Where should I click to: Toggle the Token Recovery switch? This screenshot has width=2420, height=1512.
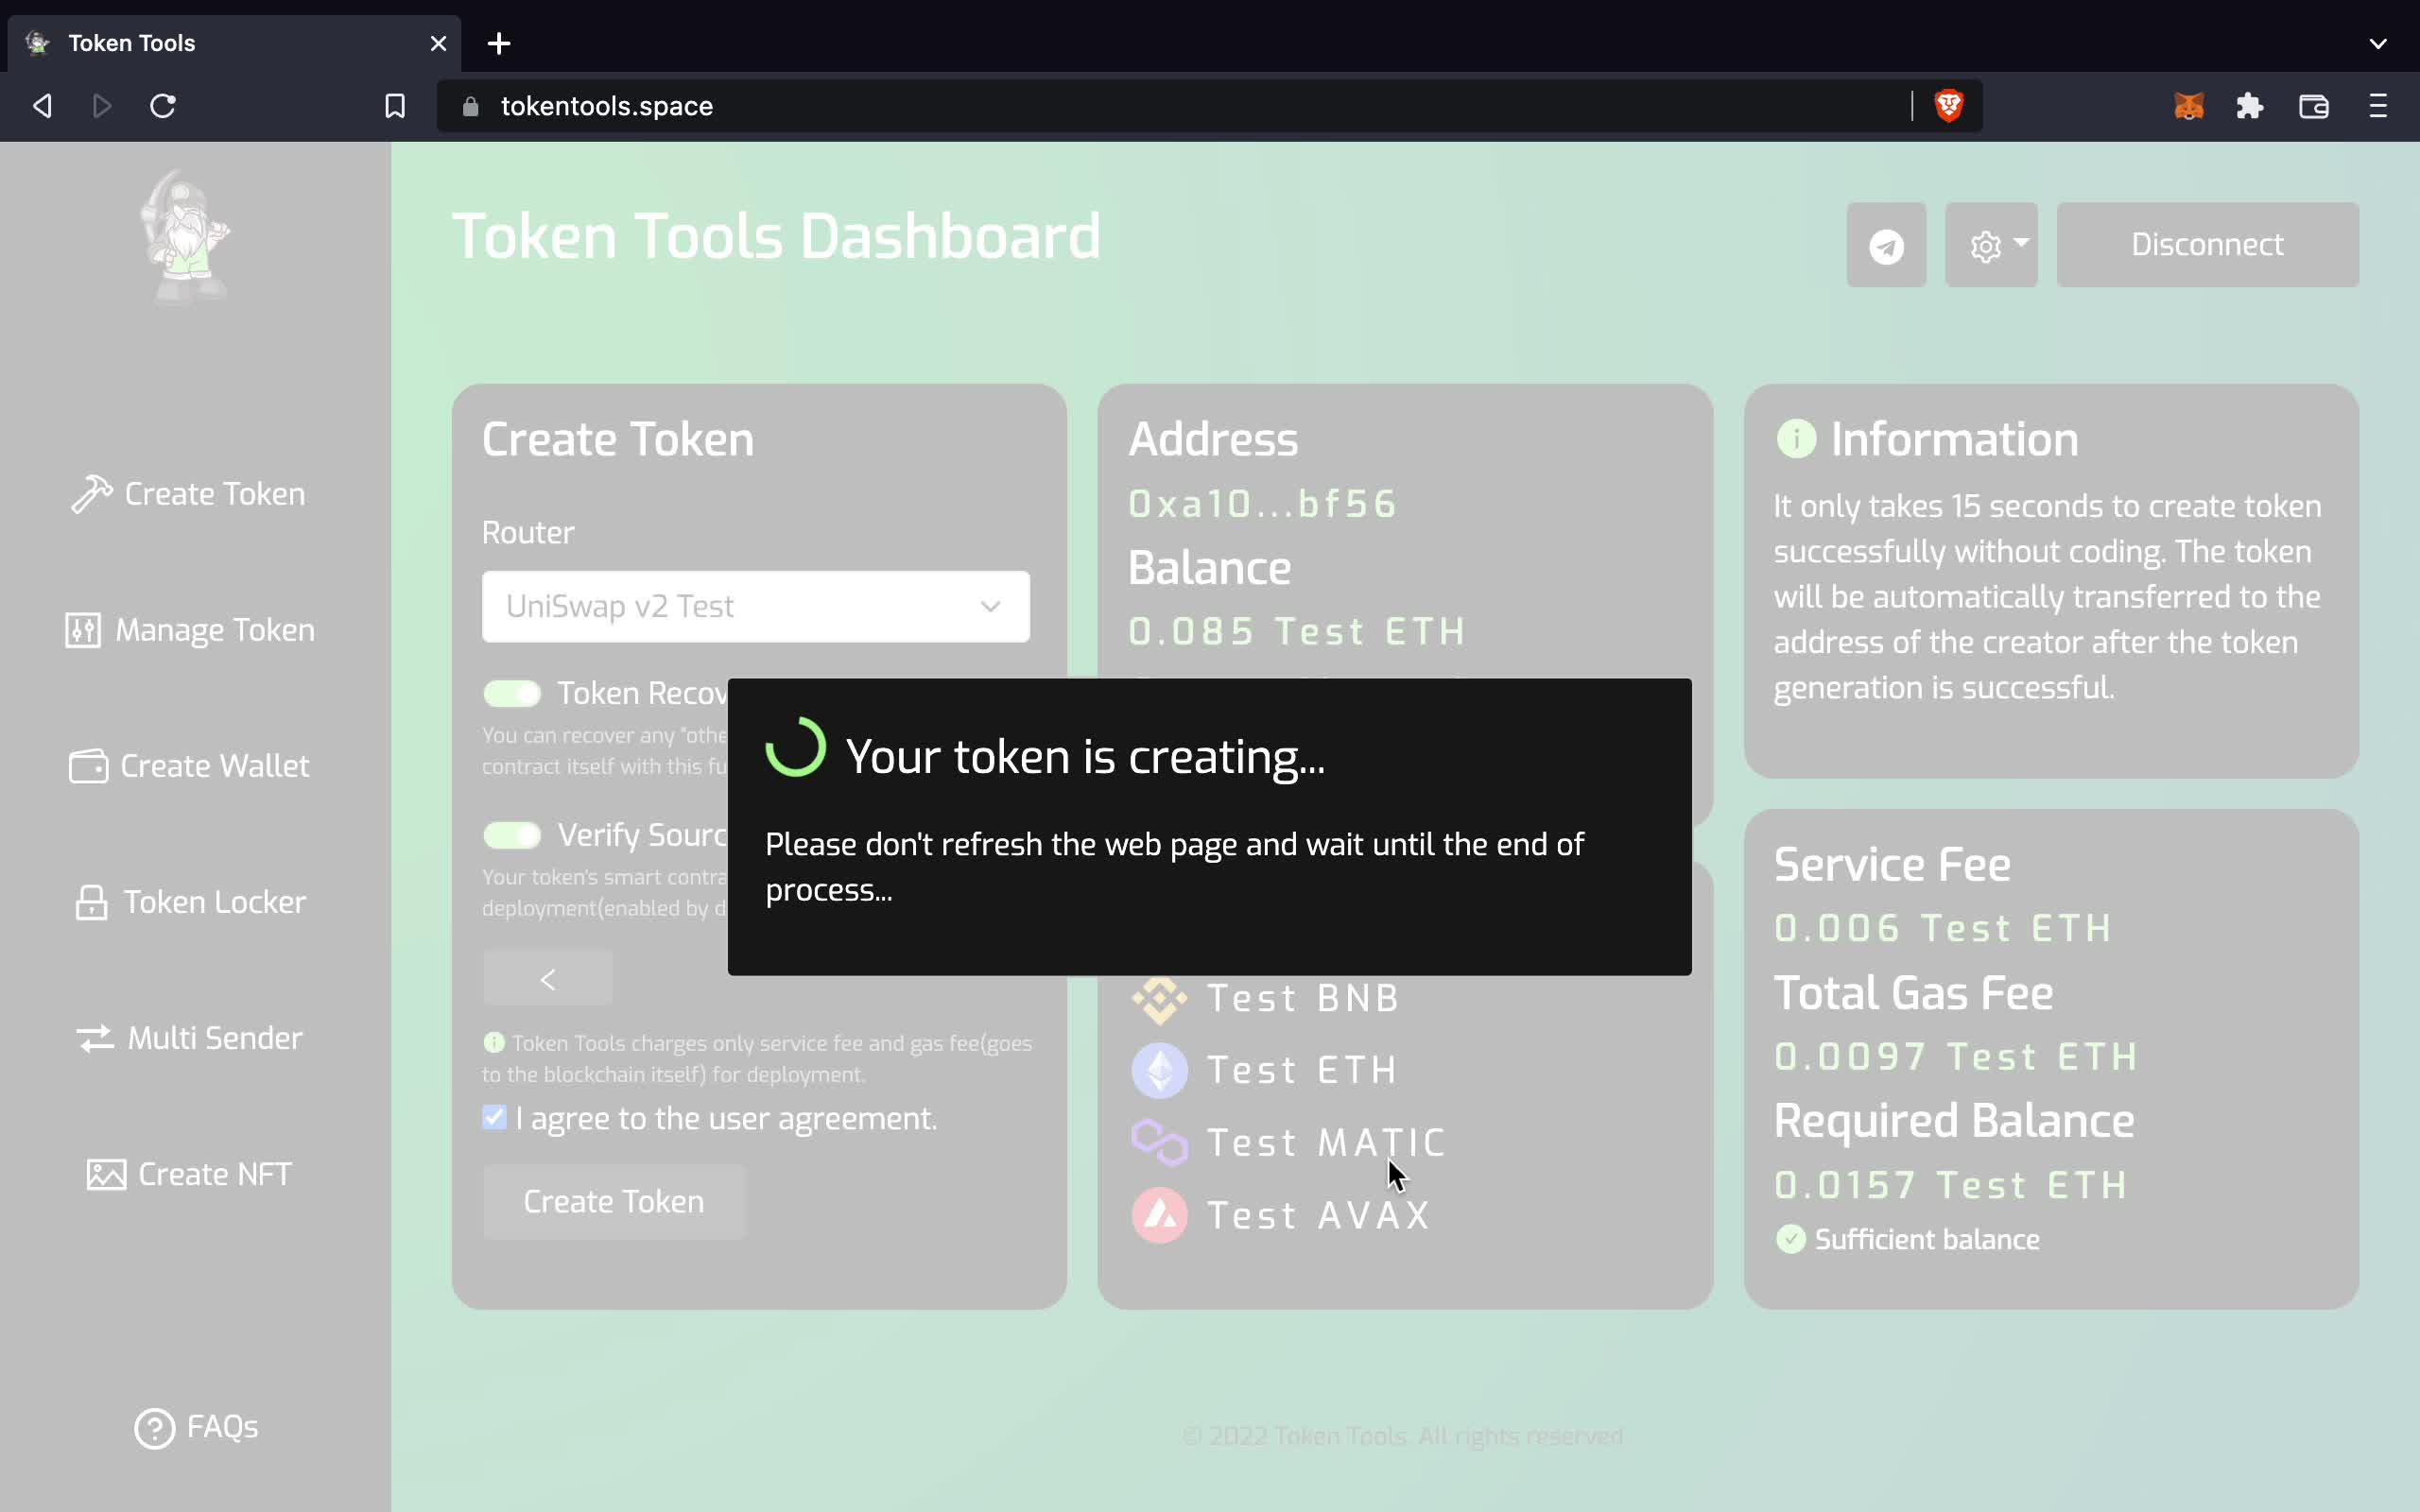coord(511,692)
